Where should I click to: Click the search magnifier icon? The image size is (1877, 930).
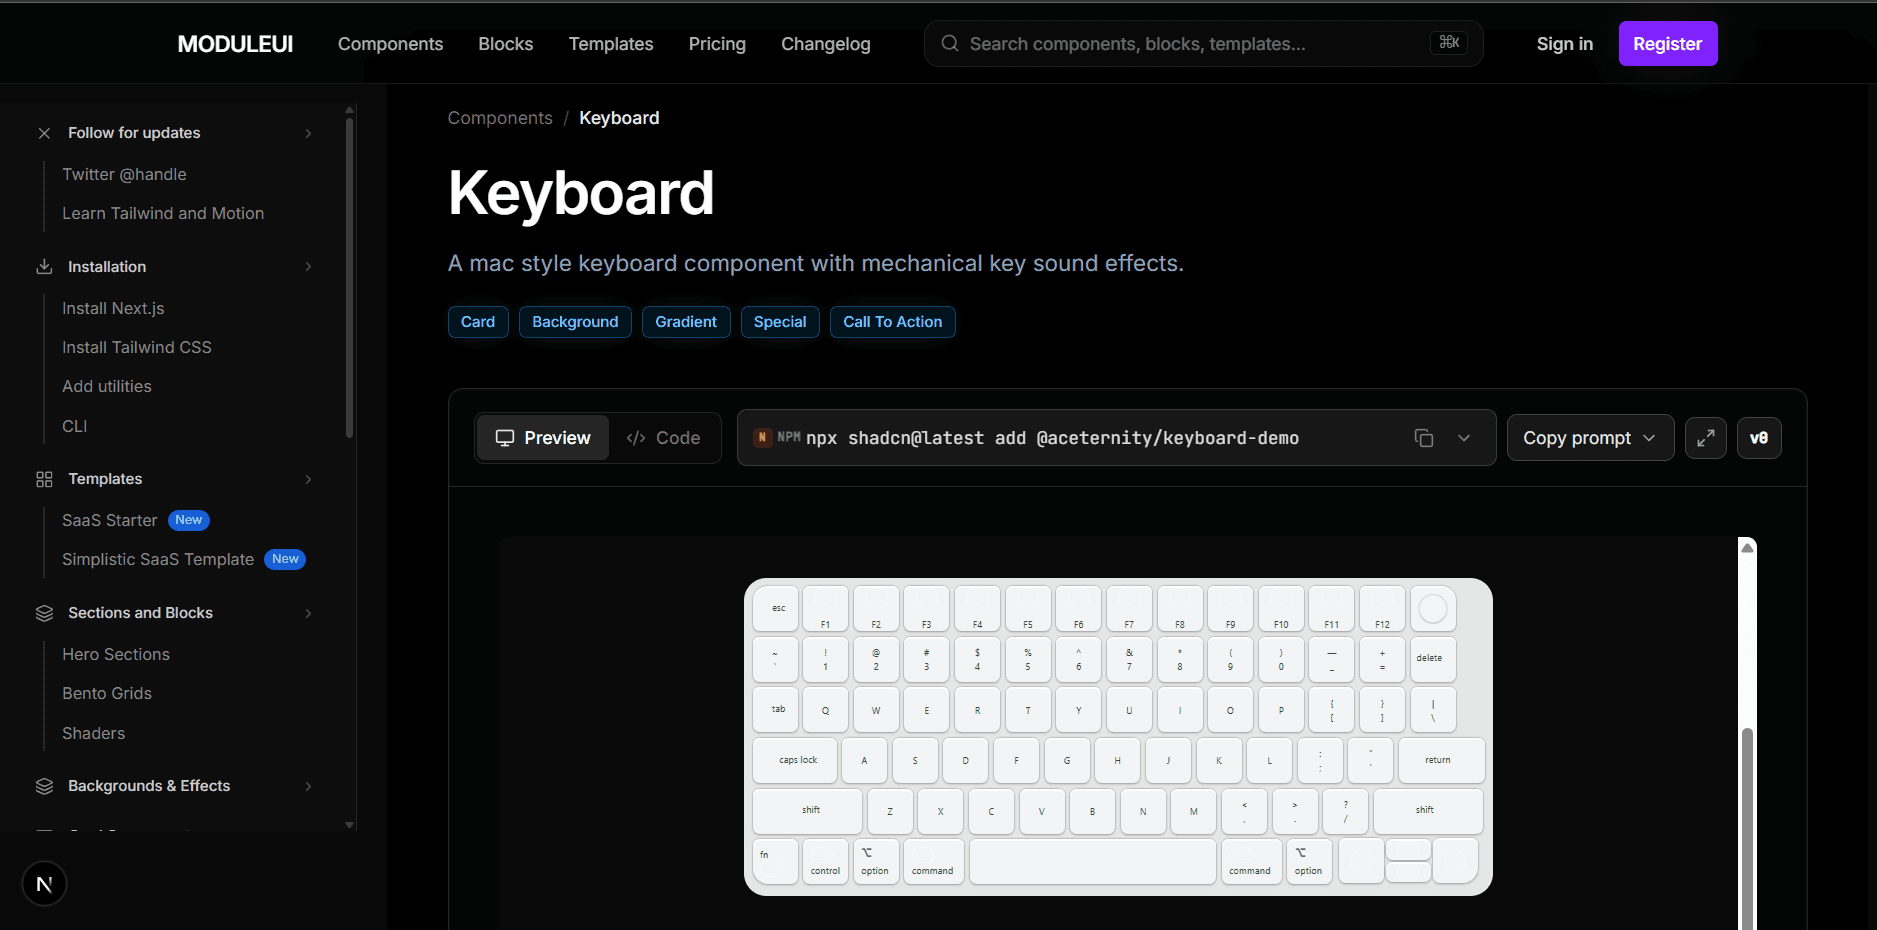point(950,44)
